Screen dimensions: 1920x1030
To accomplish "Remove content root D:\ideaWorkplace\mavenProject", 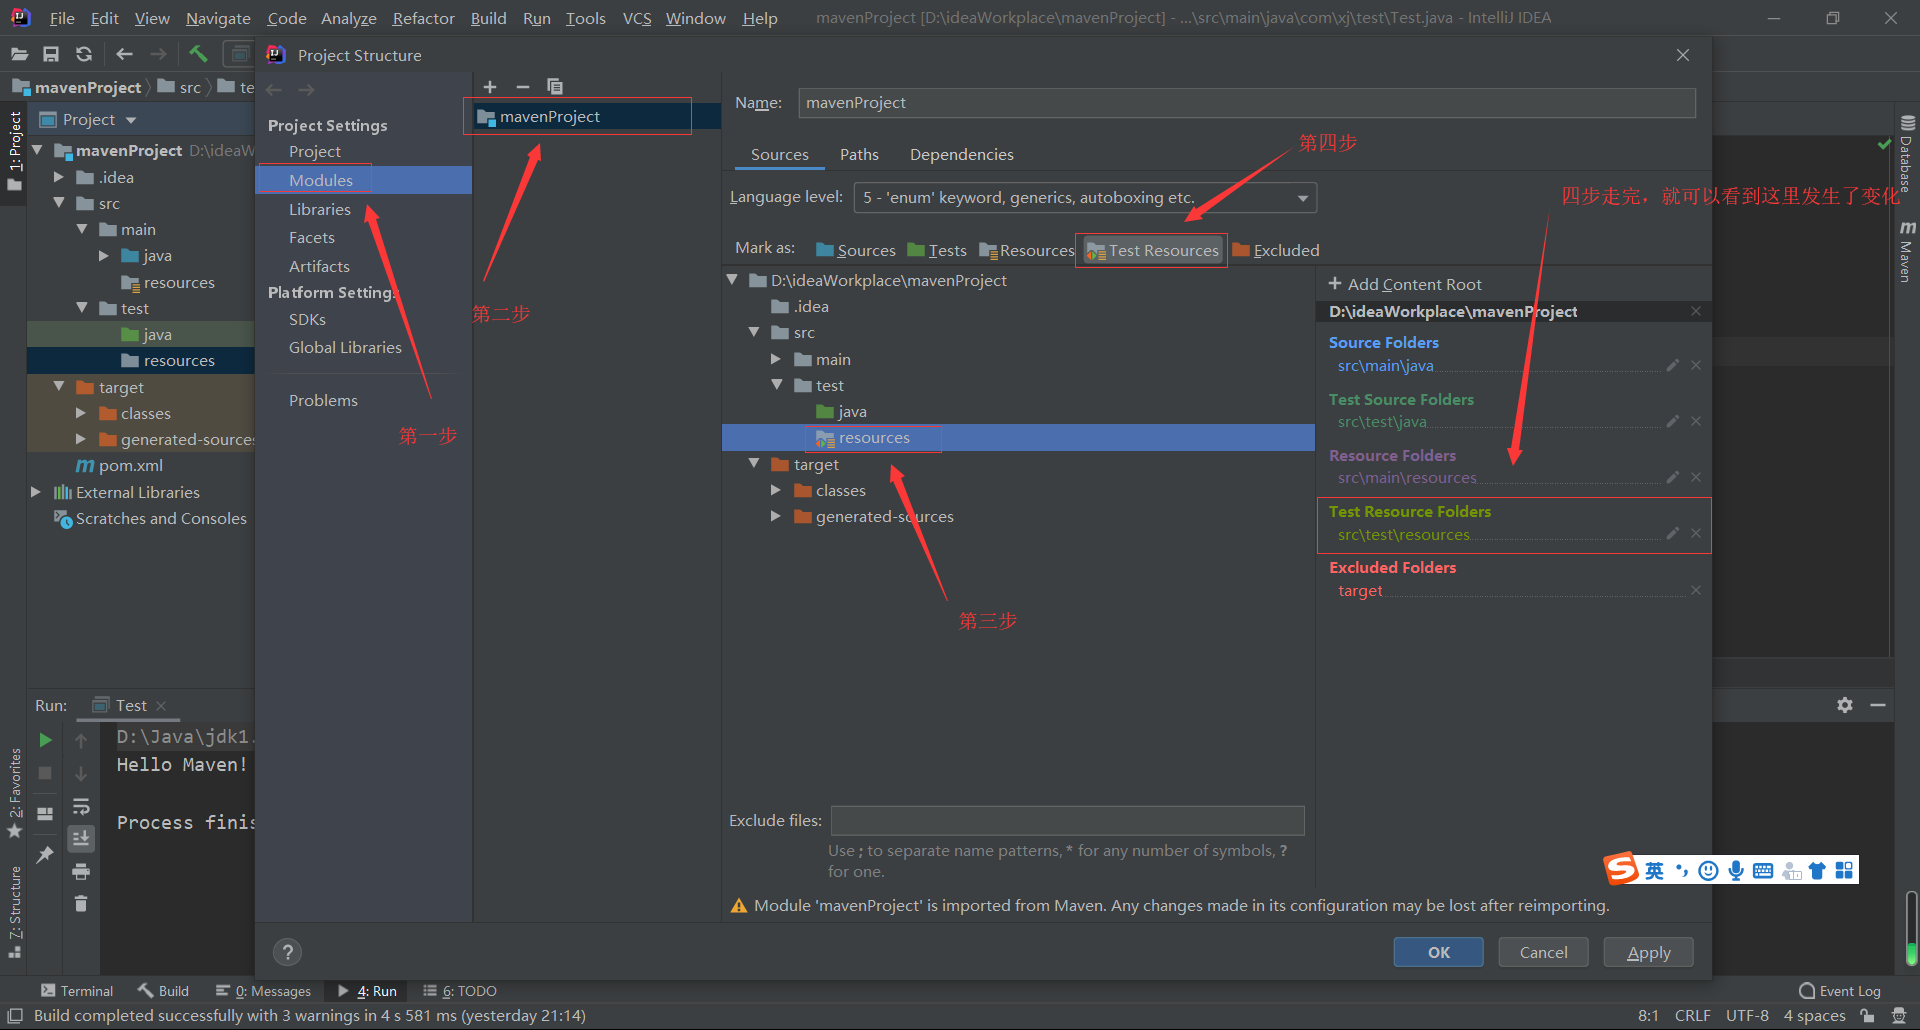I will (x=1696, y=311).
